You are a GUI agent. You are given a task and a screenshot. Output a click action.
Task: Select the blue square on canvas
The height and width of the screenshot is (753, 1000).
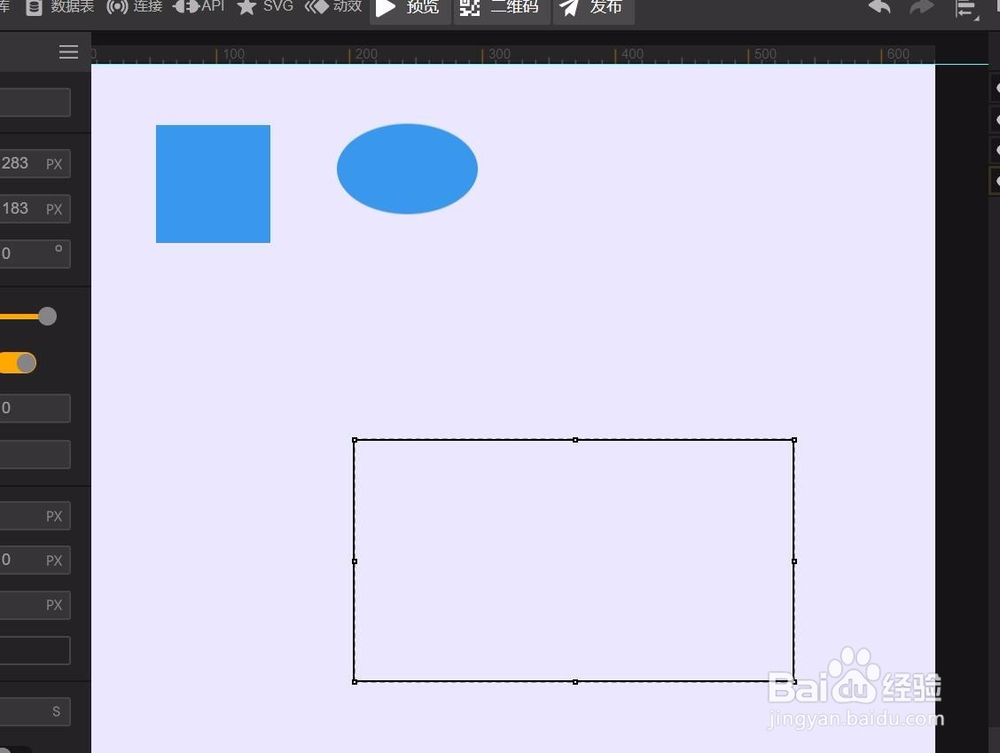point(213,184)
